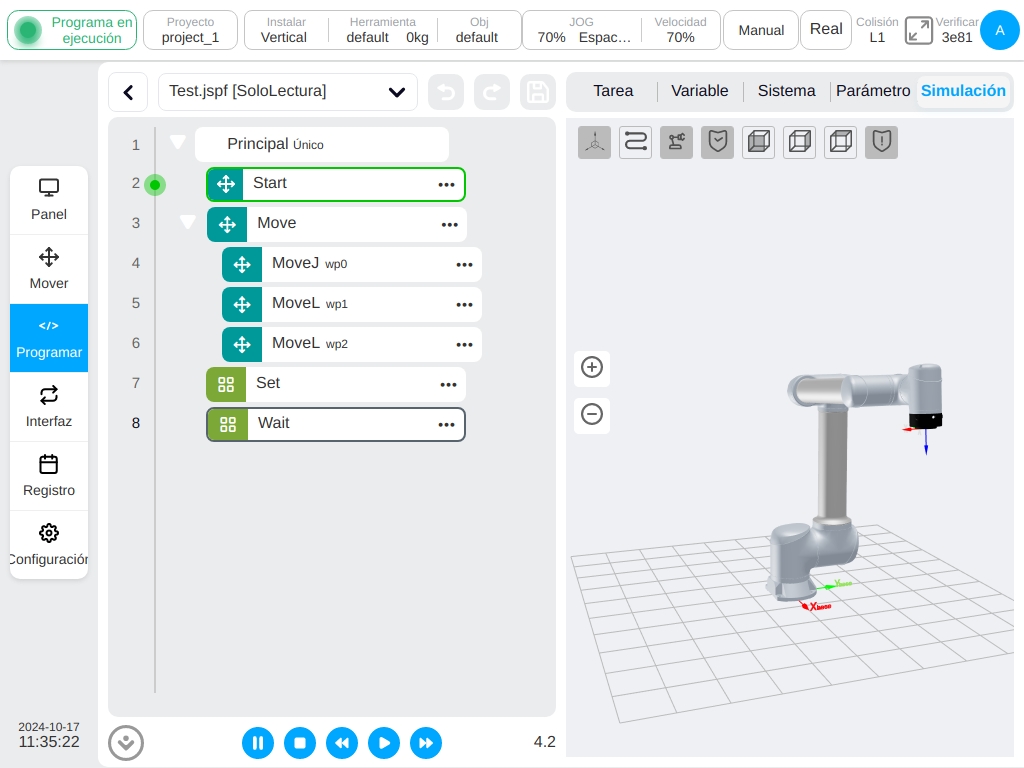Open options menu for Start row
This screenshot has width=1024, height=768.
[x=447, y=185]
